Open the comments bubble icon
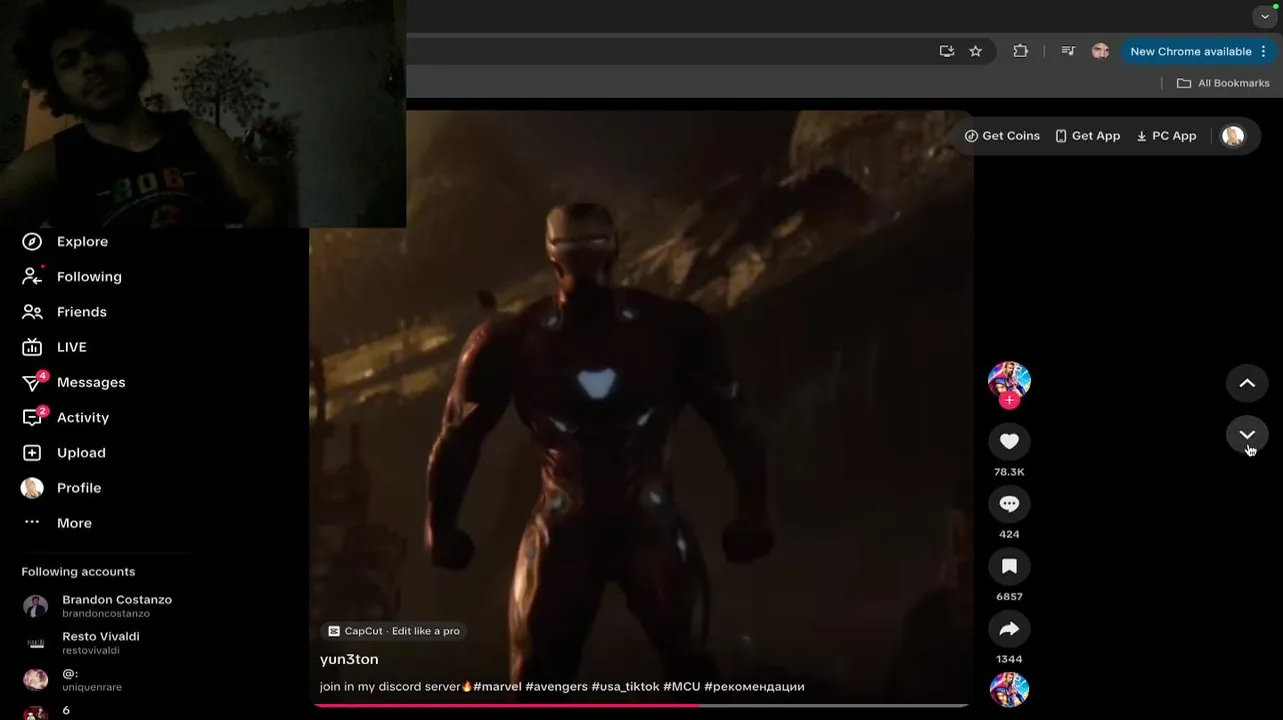This screenshot has width=1283, height=720. pyautogui.click(x=1009, y=504)
